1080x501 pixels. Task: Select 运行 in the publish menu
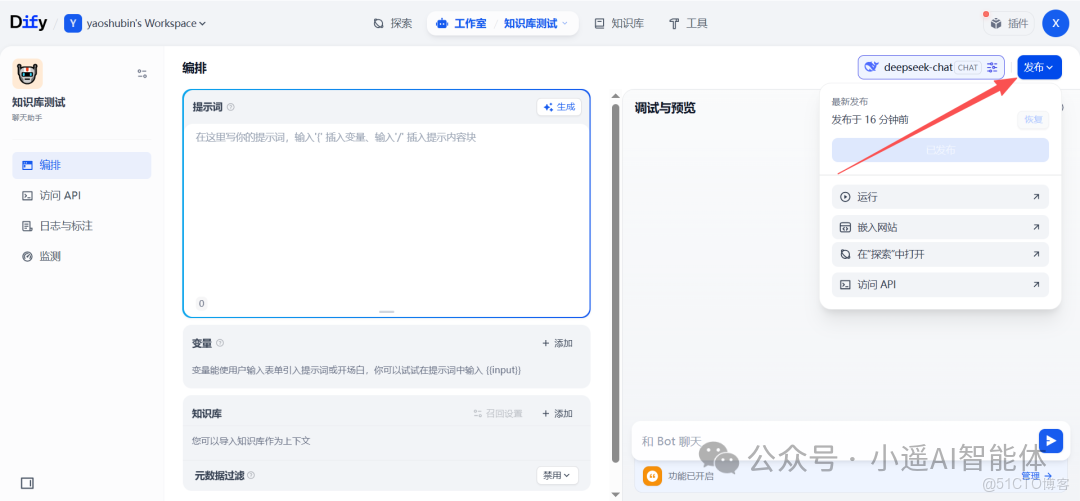coord(940,197)
